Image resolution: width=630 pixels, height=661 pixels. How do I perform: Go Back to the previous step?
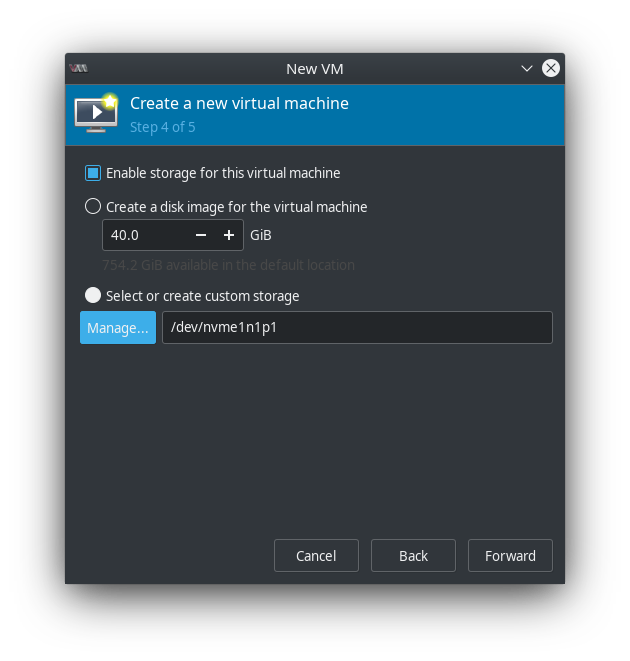(x=413, y=556)
